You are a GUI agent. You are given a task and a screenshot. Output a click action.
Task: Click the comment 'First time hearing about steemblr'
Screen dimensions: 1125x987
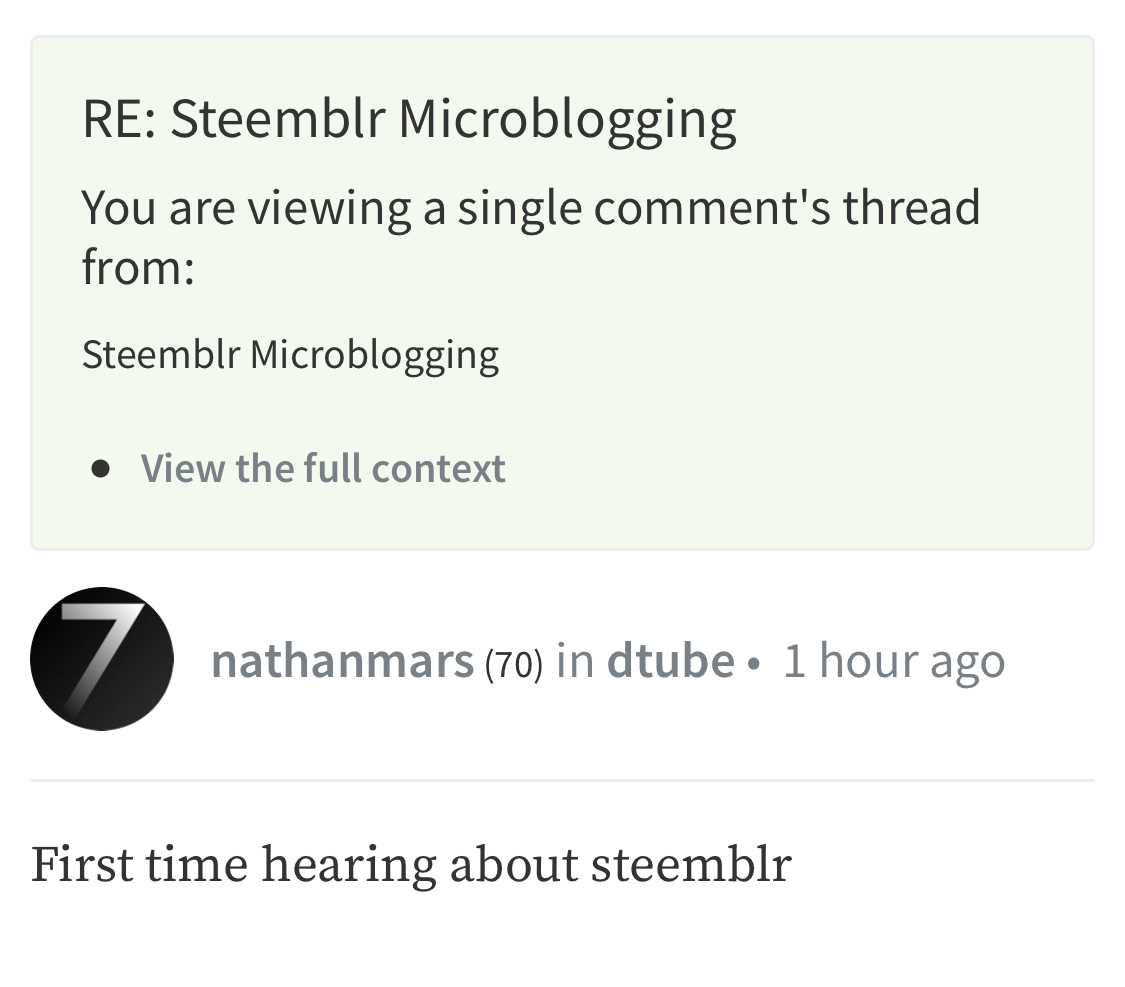[x=411, y=864]
